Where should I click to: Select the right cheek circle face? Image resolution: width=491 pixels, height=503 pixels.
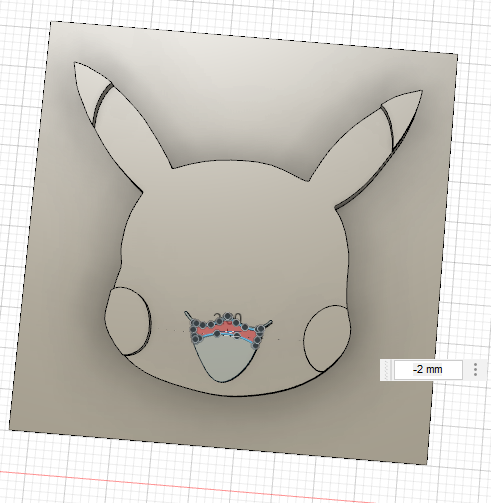327,338
